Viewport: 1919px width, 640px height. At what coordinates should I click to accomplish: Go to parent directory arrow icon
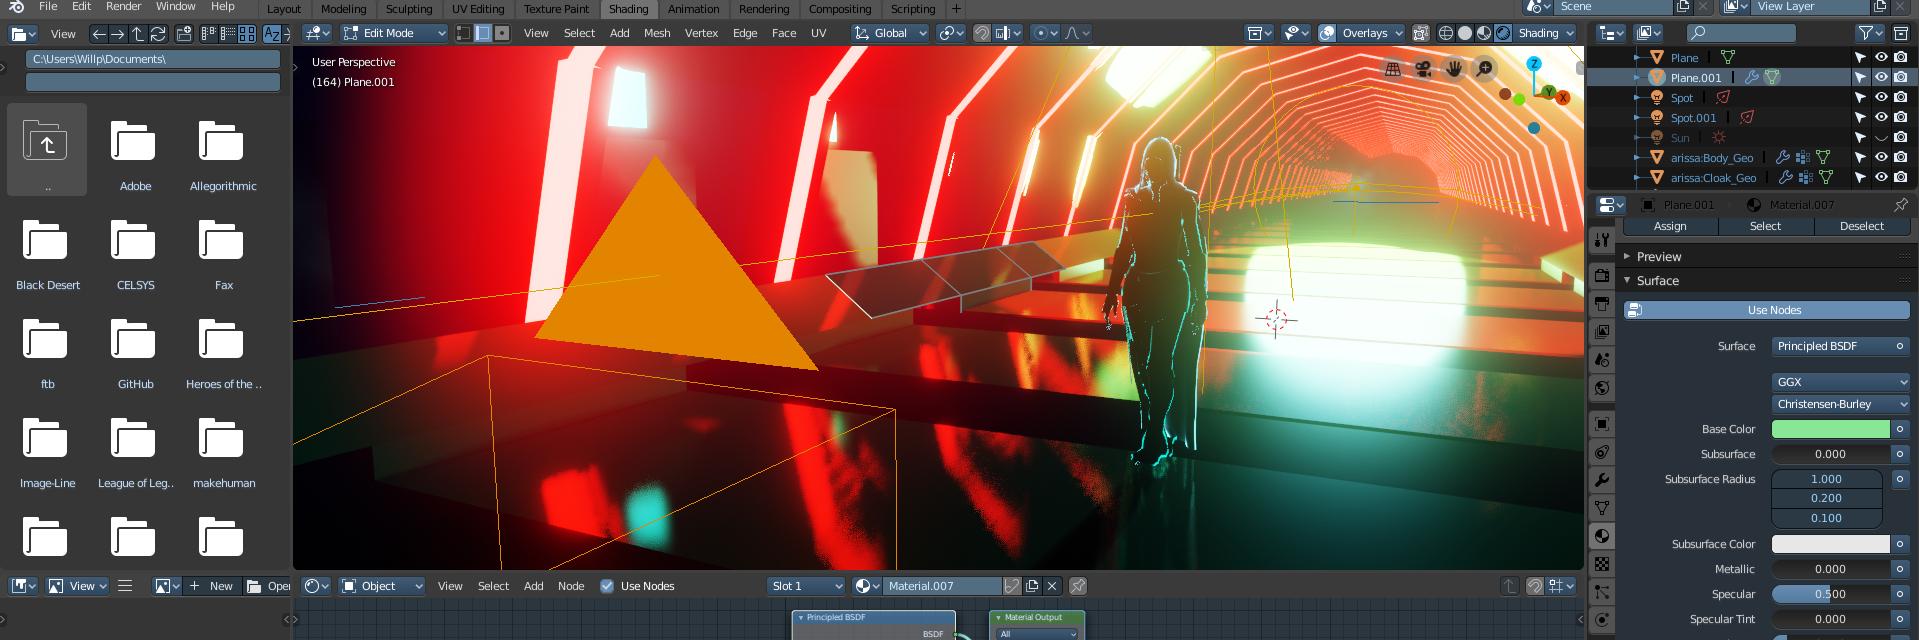pyautogui.click(x=138, y=33)
